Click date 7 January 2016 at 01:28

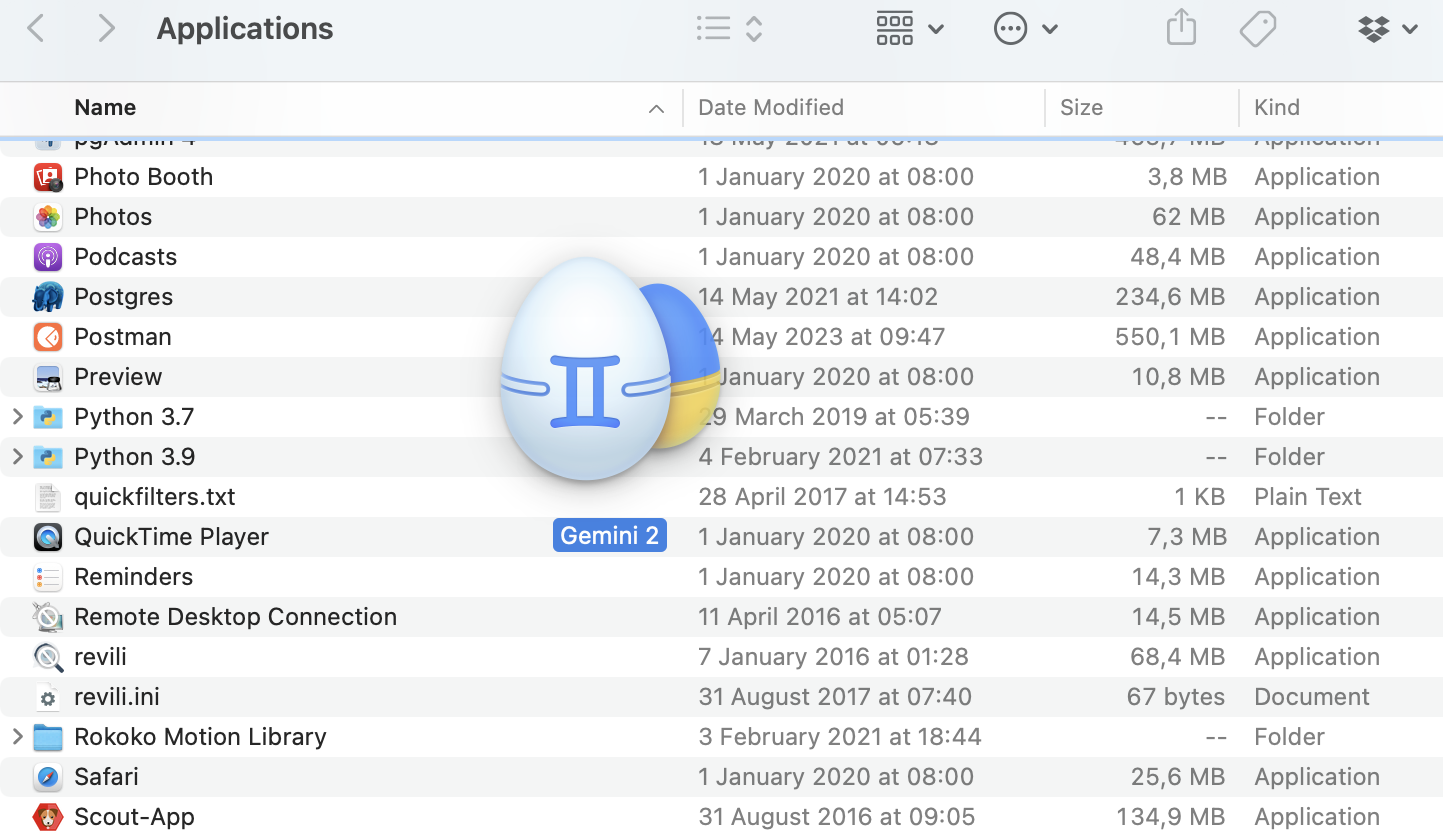833,657
